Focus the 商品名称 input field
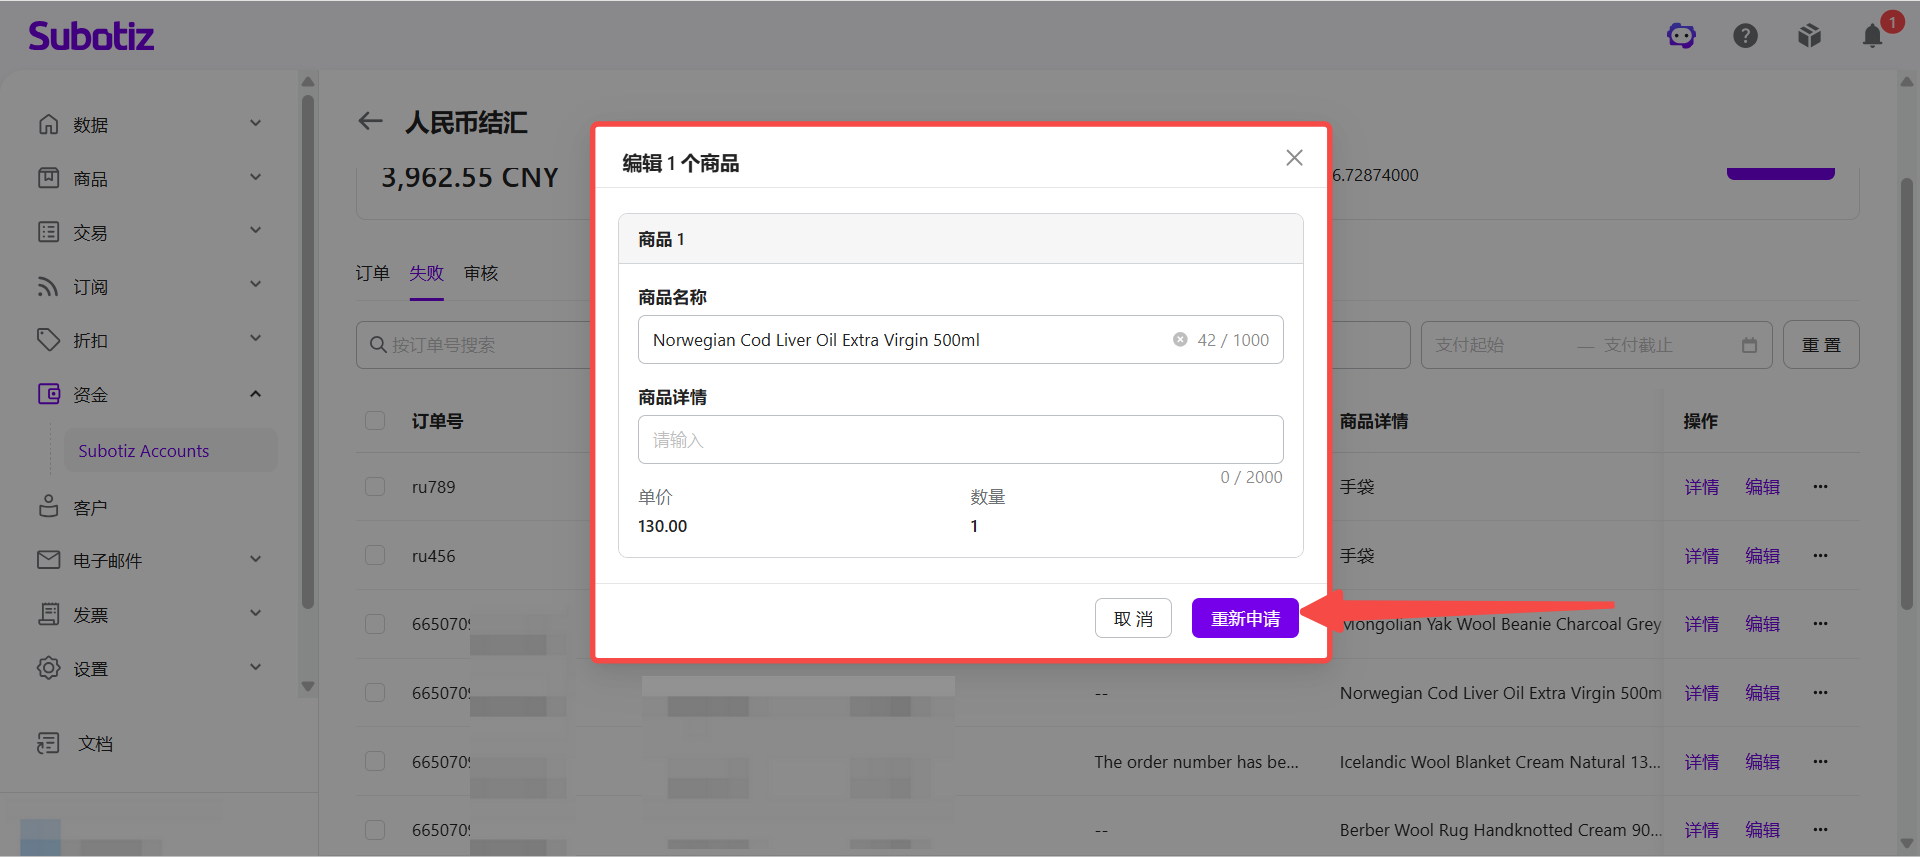Viewport: 1920px width, 857px height. [x=960, y=340]
